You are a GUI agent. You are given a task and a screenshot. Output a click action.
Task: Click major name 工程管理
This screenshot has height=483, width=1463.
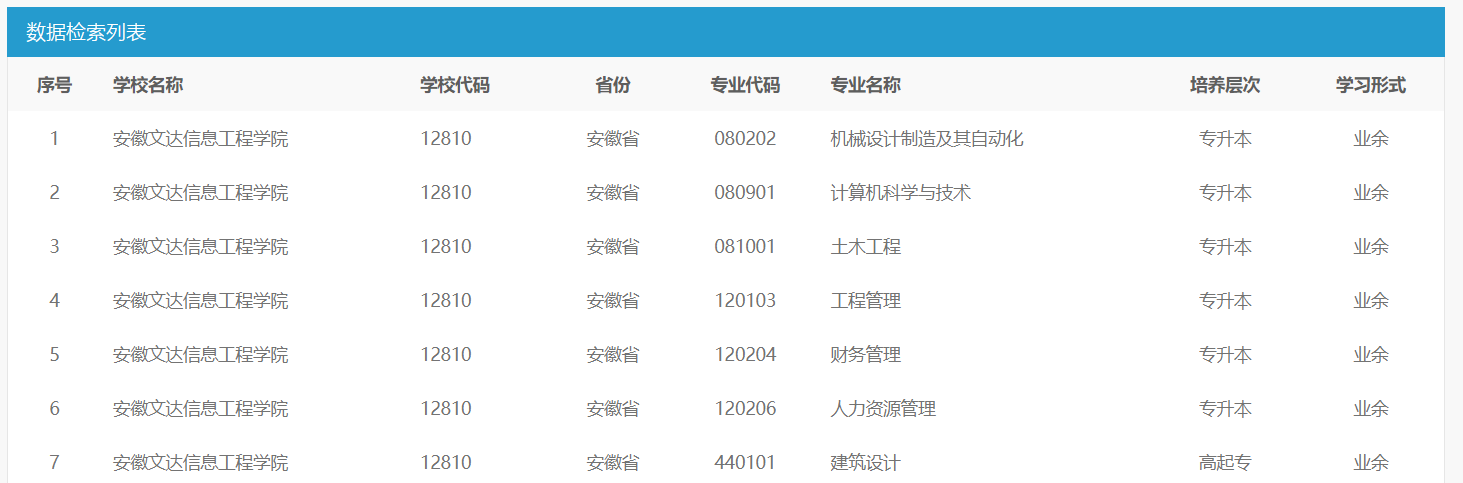(x=865, y=301)
